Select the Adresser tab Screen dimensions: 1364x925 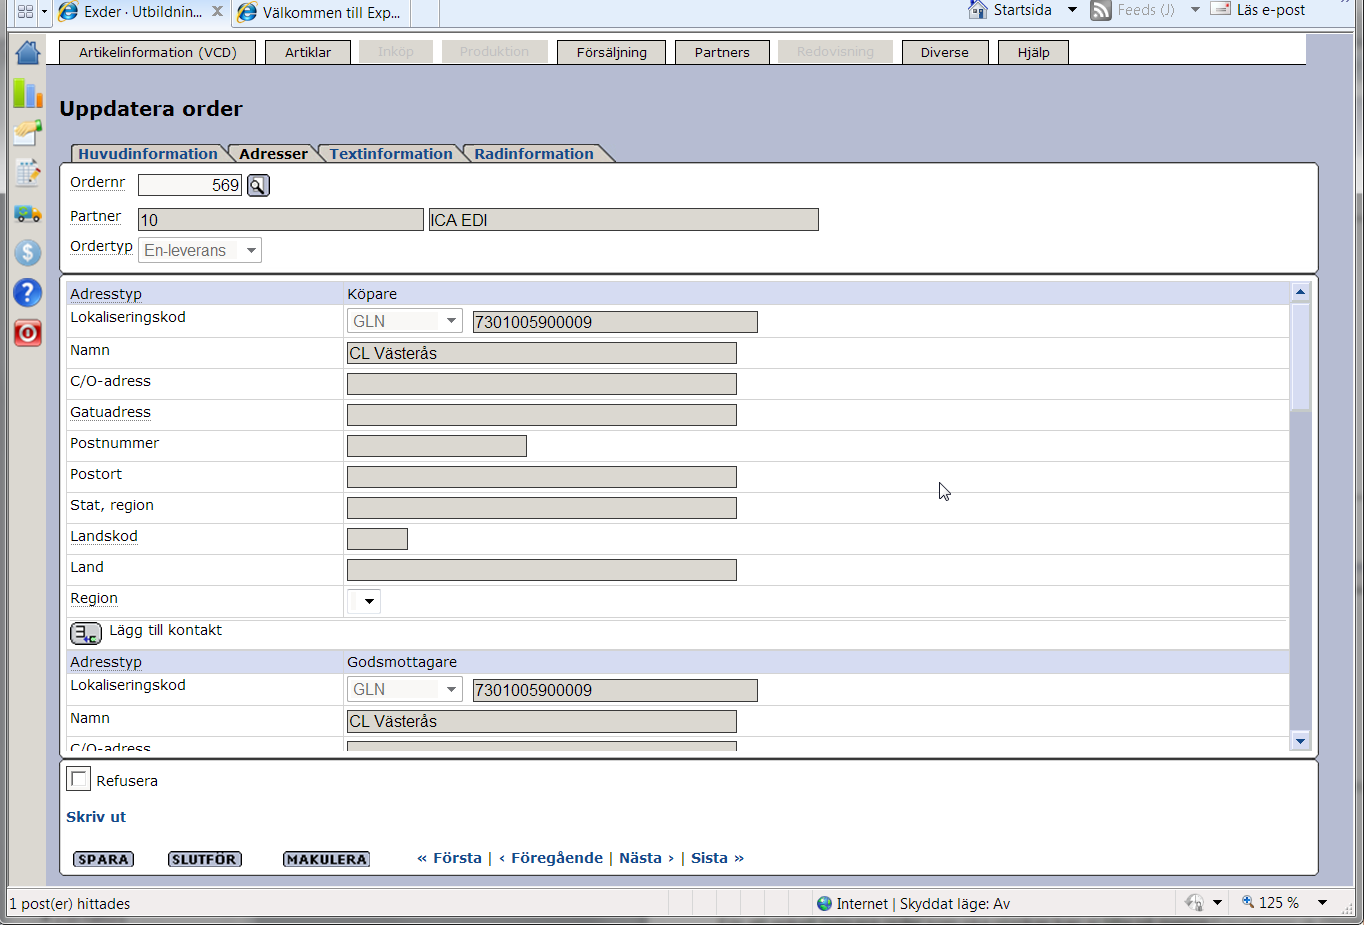tap(273, 153)
